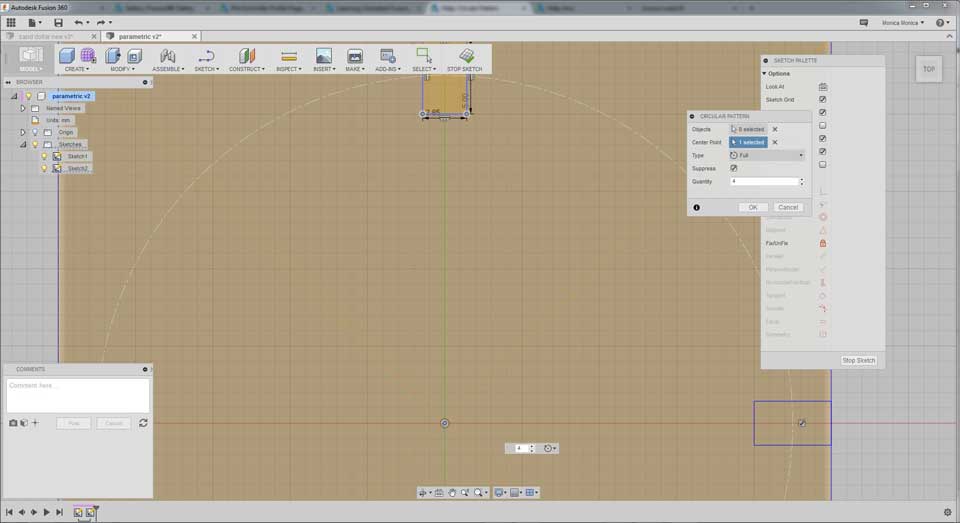Click the Redo arrow
This screenshot has height=523, width=960.
point(101,23)
